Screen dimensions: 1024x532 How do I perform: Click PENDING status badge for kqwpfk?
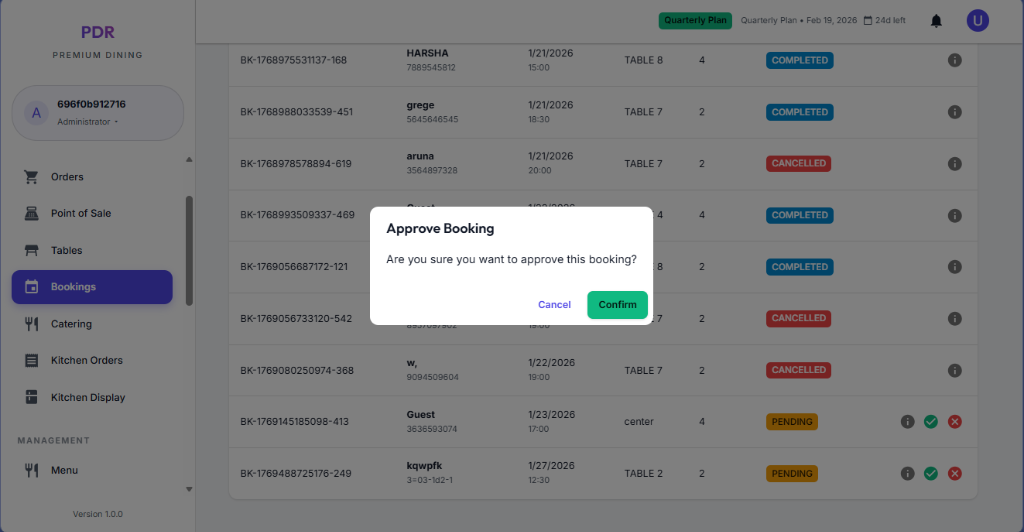[x=792, y=473]
